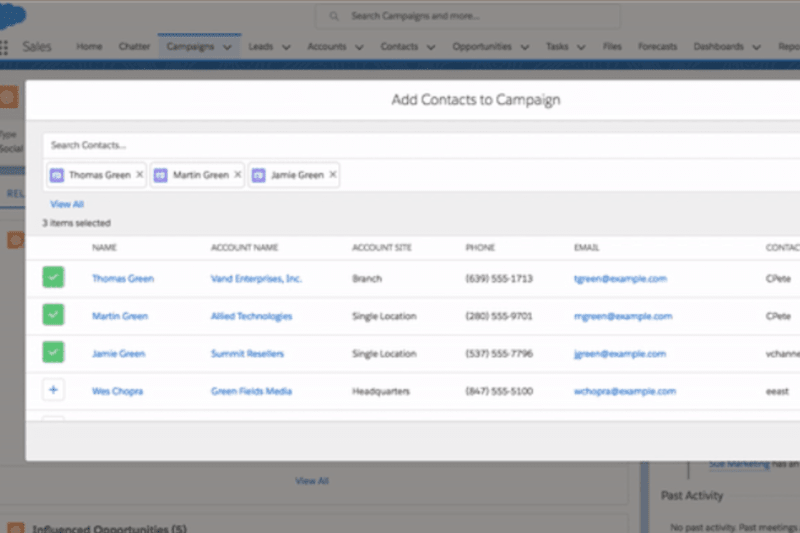Remove Thomas Green pill with X
This screenshot has height=533, width=800.
(139, 174)
